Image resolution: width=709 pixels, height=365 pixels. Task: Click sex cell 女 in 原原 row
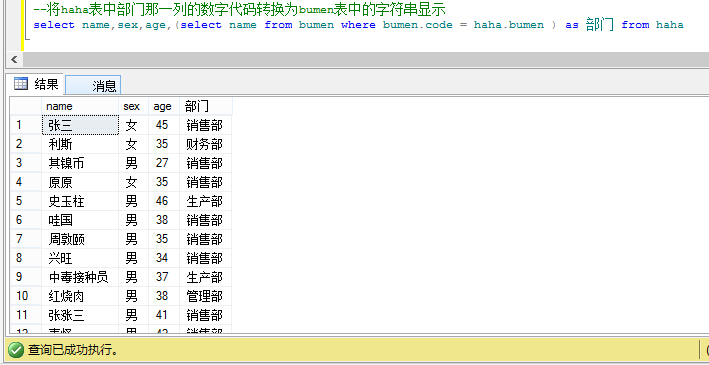point(133,182)
